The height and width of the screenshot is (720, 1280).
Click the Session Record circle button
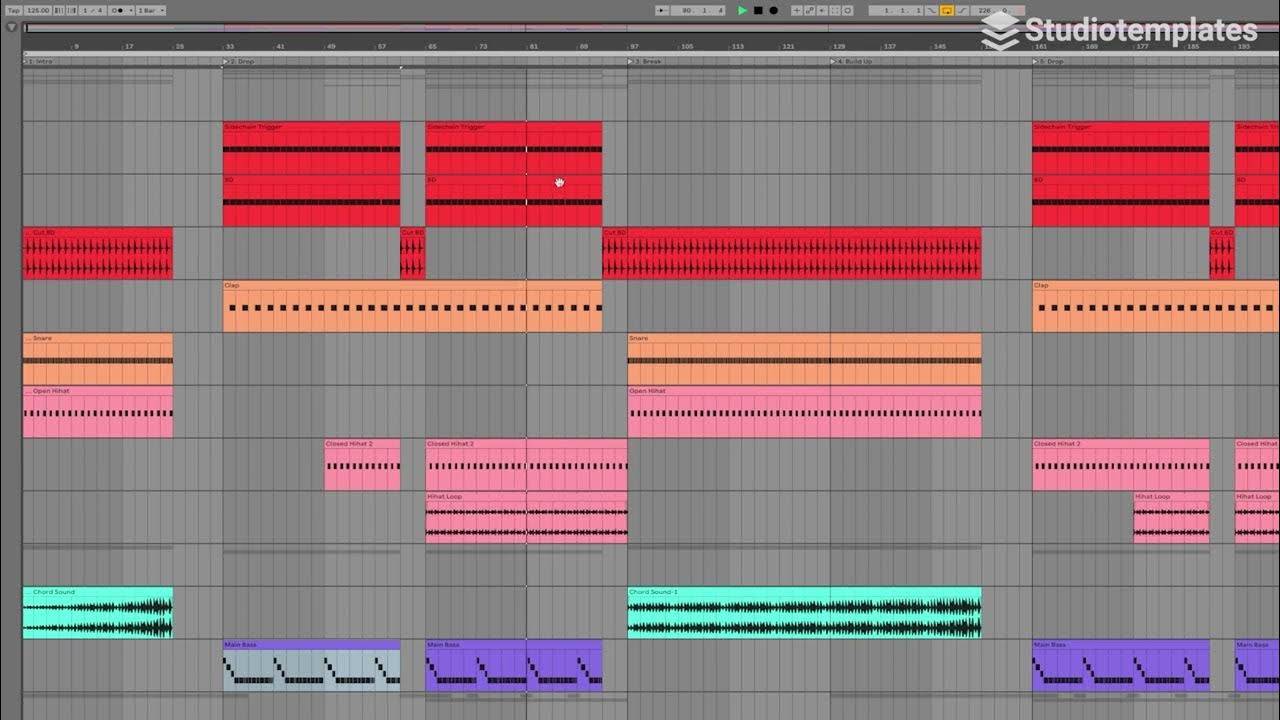click(847, 10)
